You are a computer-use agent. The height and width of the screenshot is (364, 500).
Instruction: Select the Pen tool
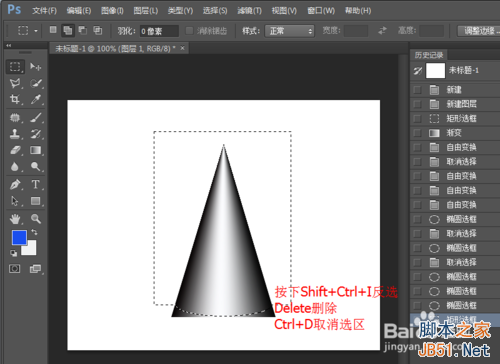(15, 184)
